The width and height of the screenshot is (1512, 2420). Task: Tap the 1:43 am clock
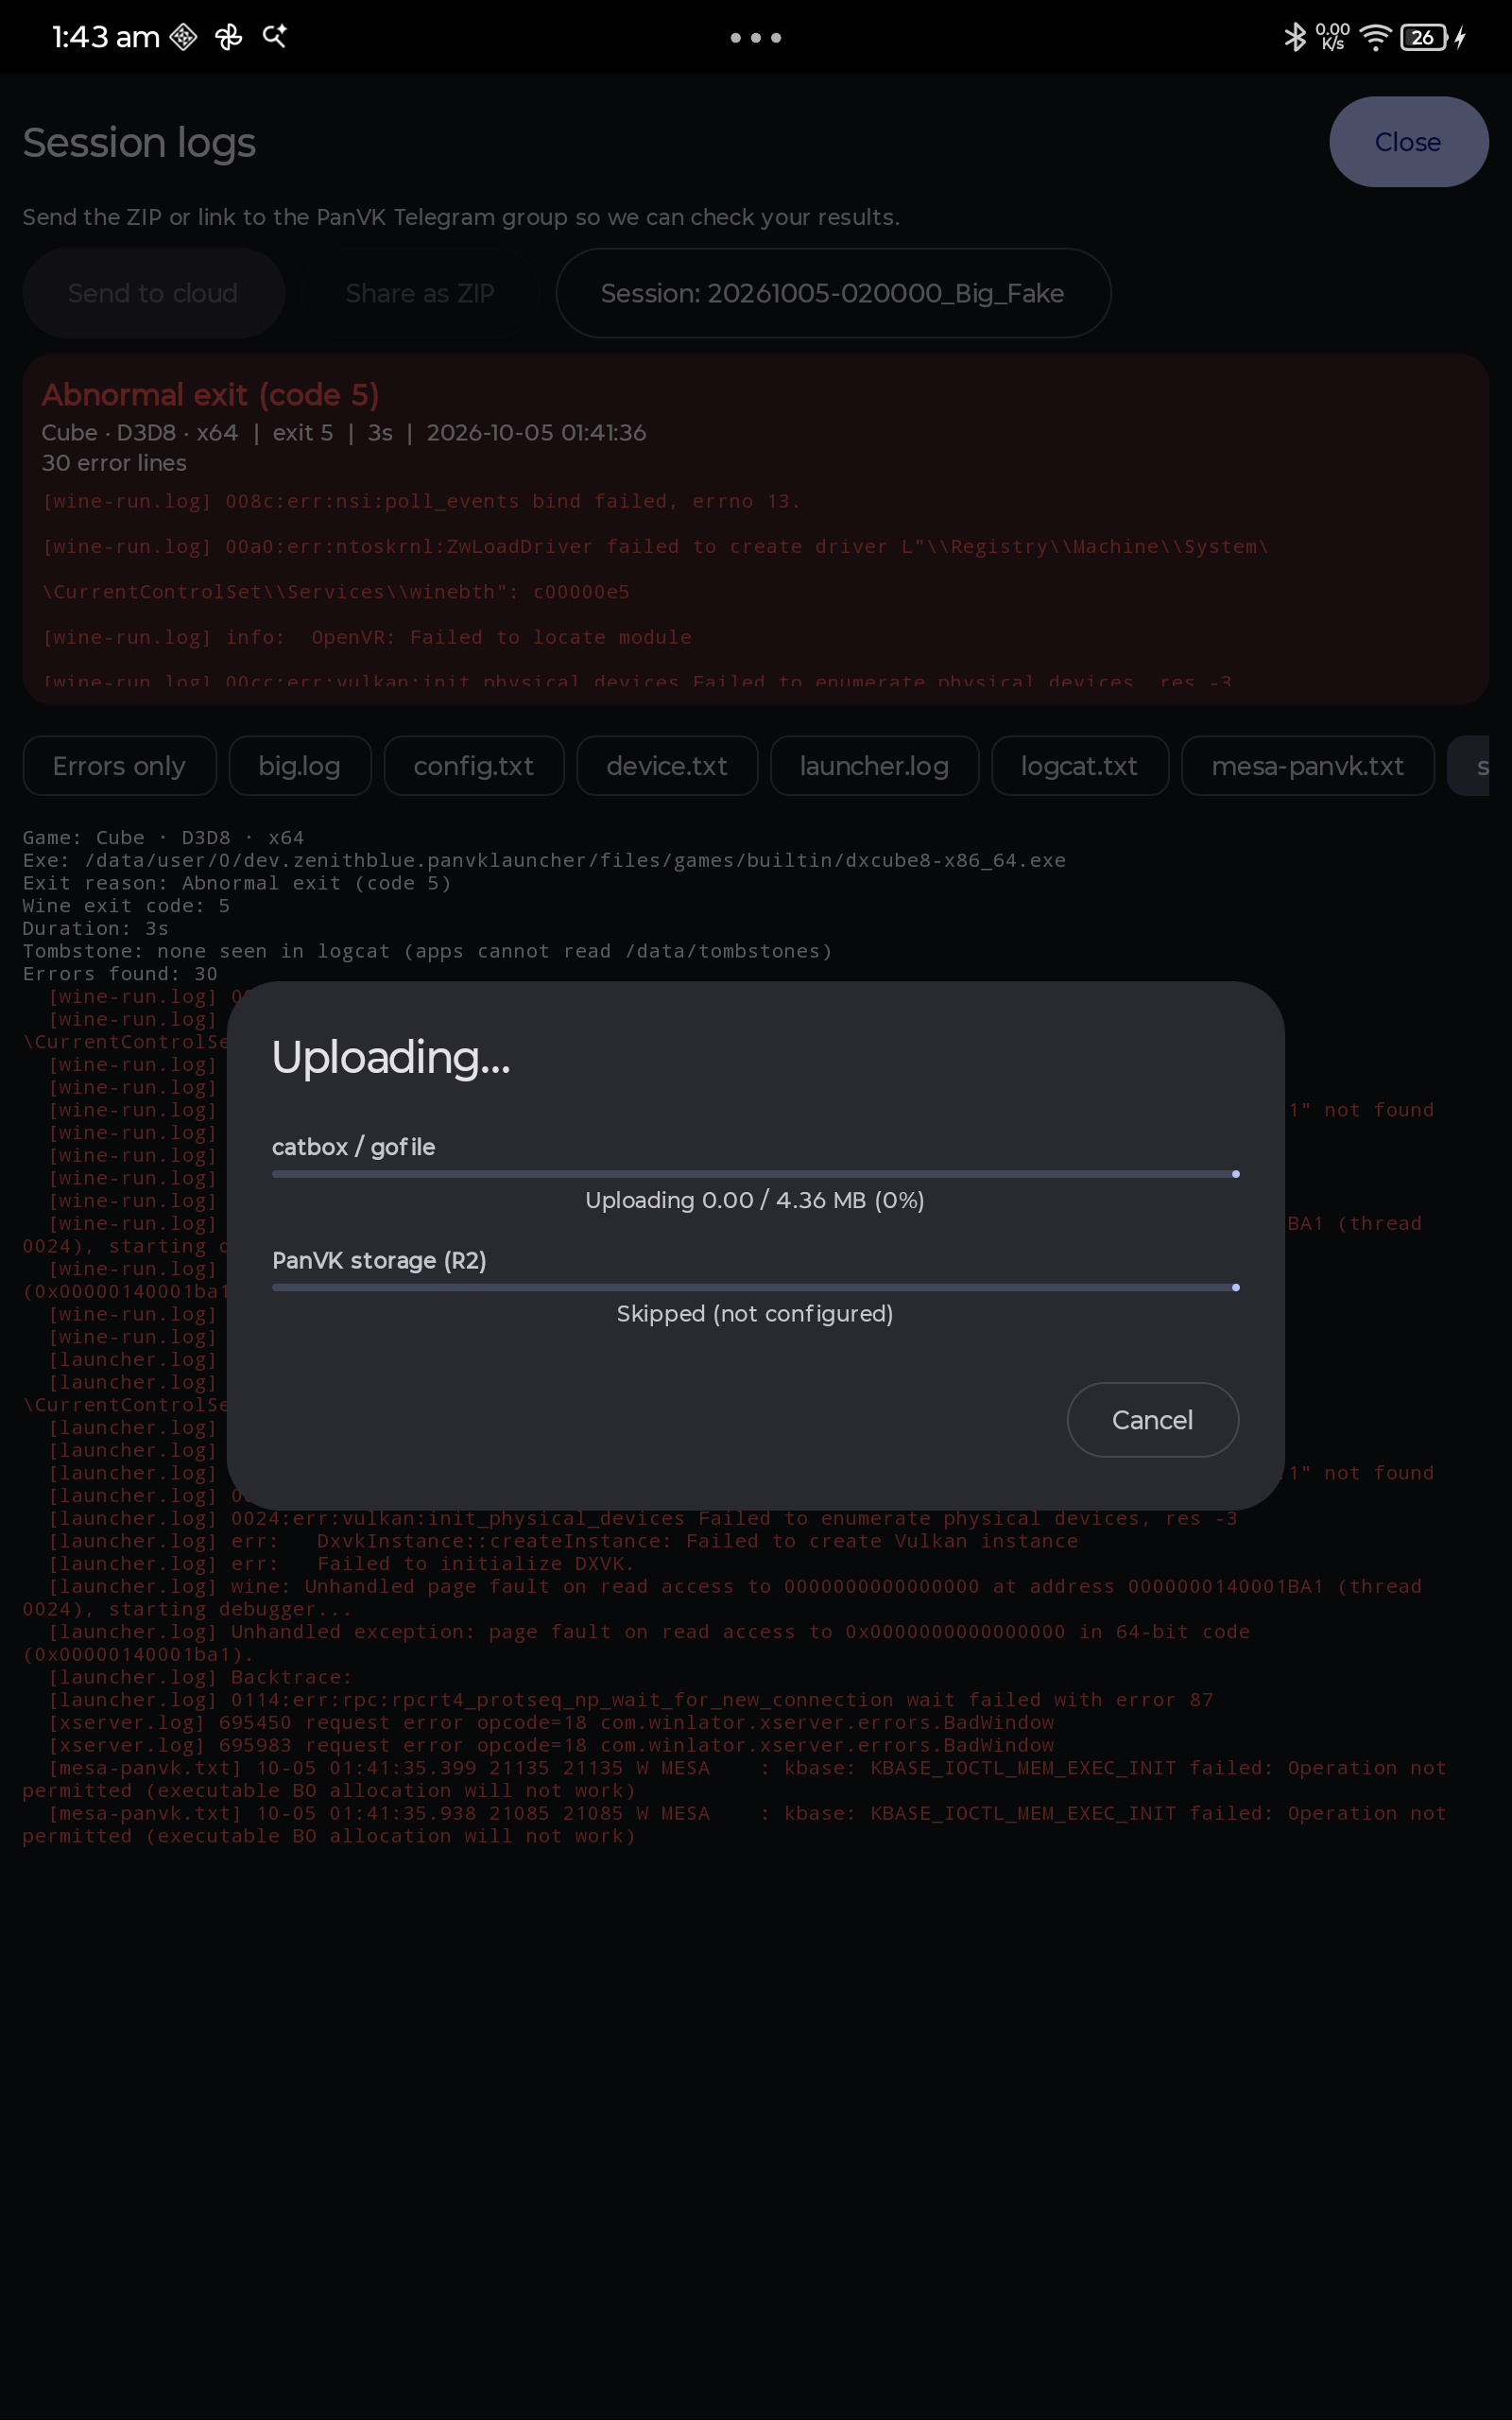(106, 37)
